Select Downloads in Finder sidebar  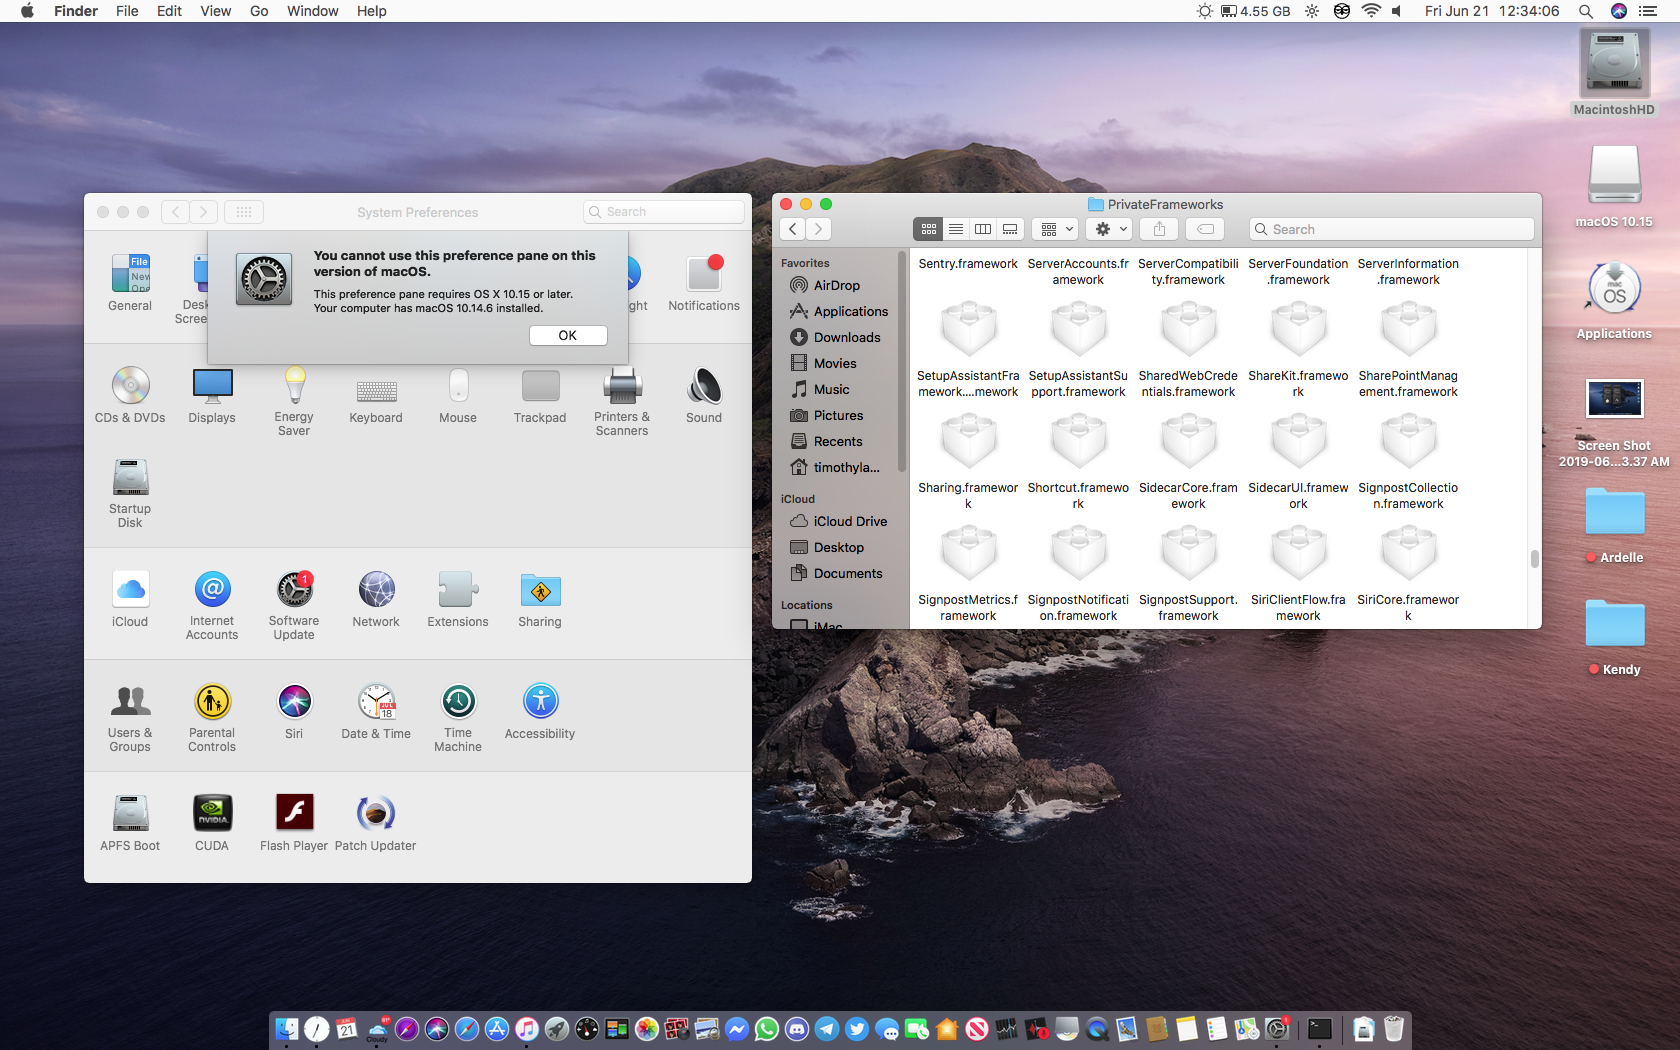836,337
